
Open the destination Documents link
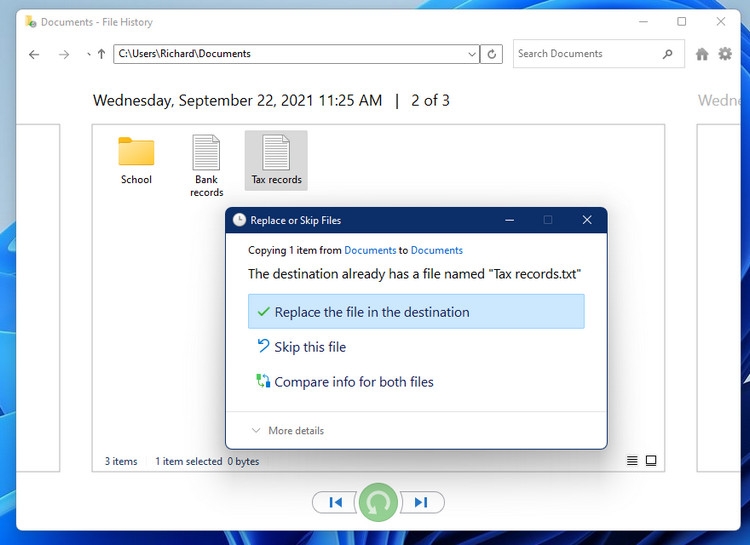436,250
